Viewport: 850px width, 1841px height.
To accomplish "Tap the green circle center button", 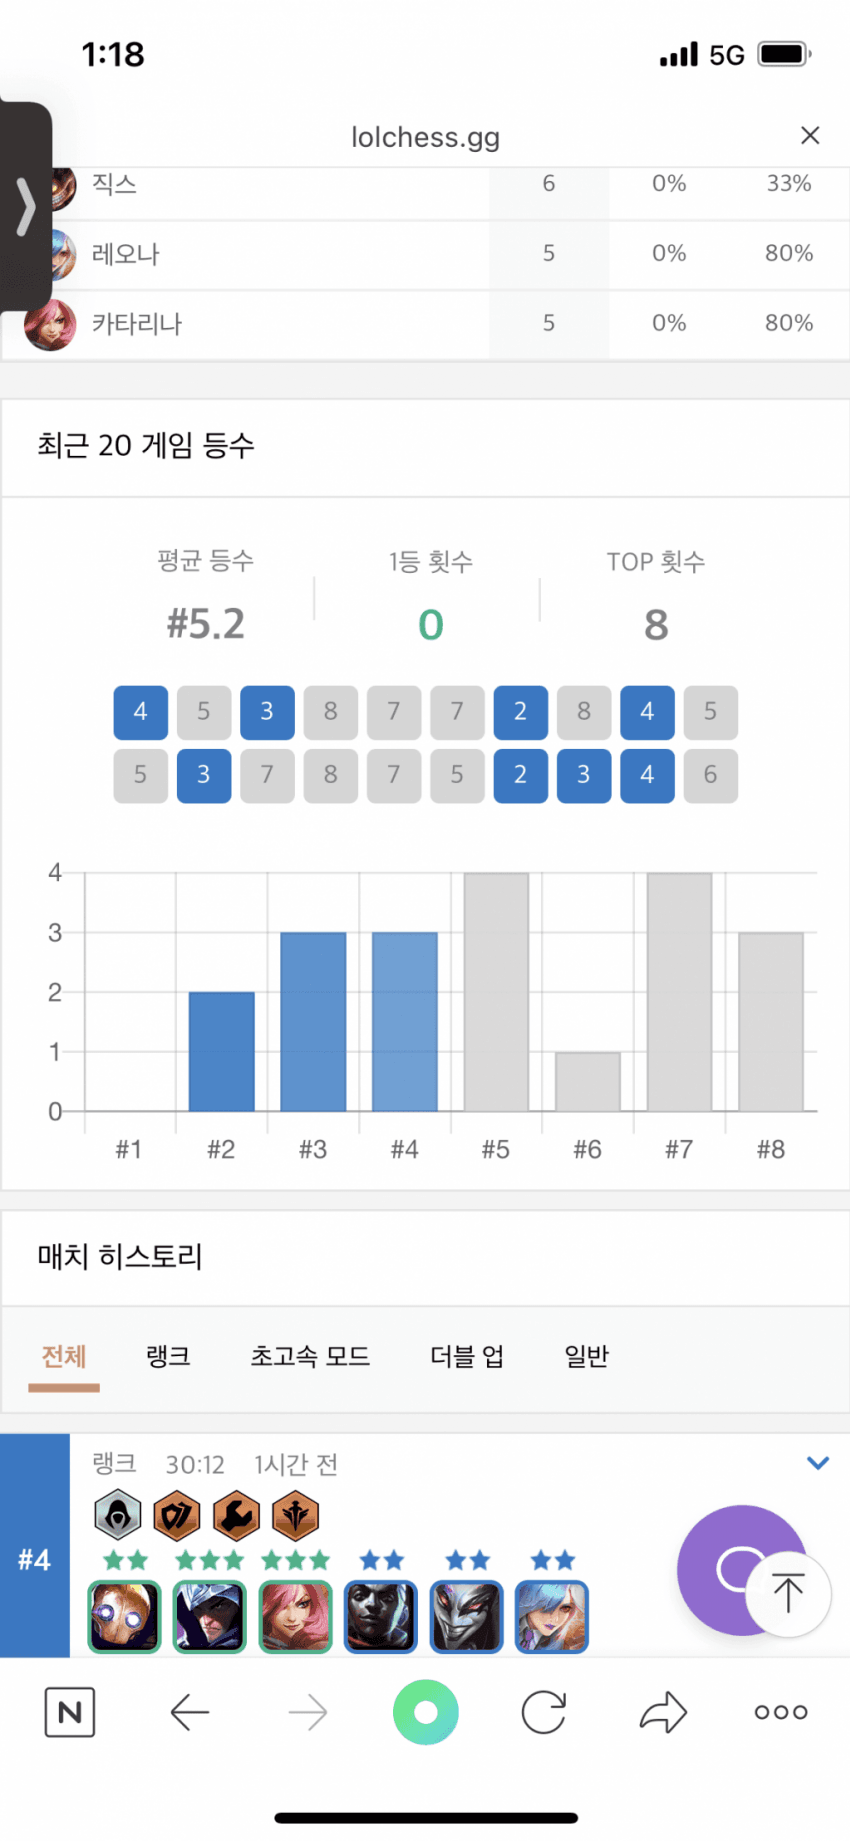I will pos(426,1712).
